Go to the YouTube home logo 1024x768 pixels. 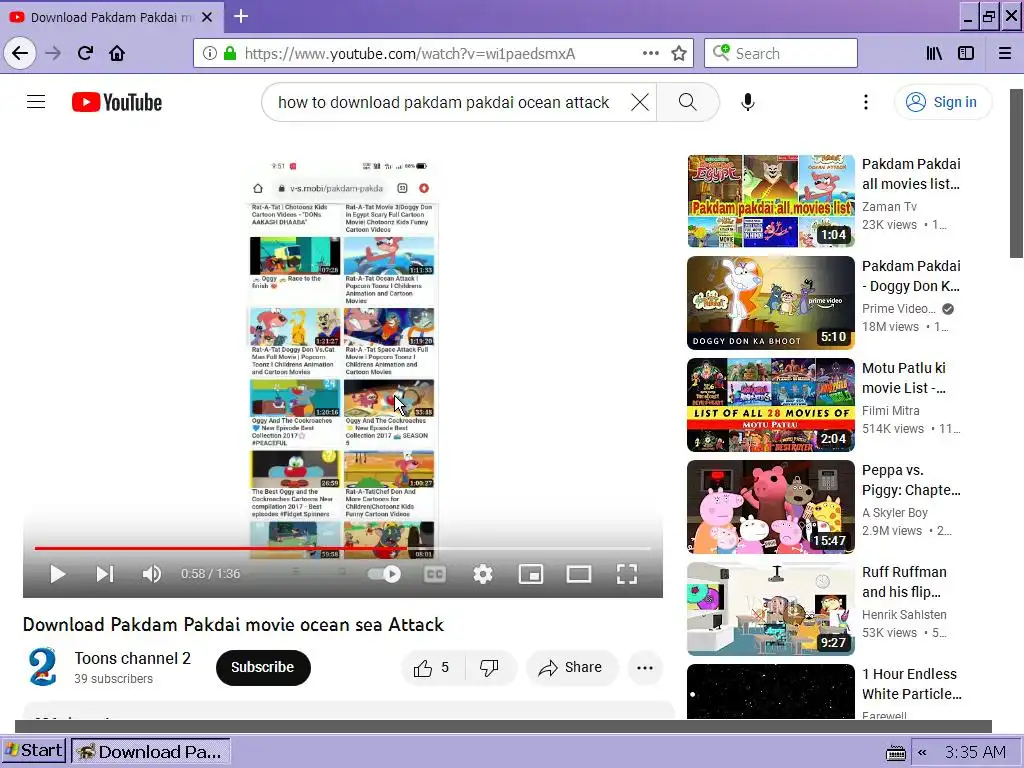pyautogui.click(x=117, y=102)
